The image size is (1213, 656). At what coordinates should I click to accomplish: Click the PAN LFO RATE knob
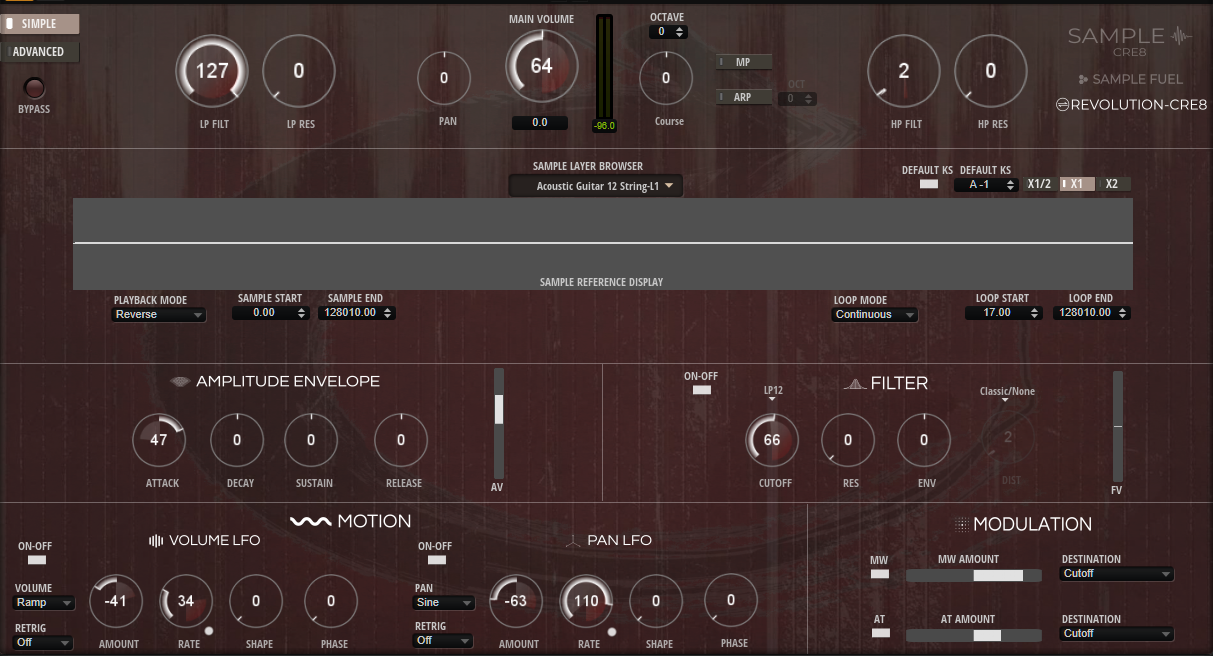pos(586,602)
